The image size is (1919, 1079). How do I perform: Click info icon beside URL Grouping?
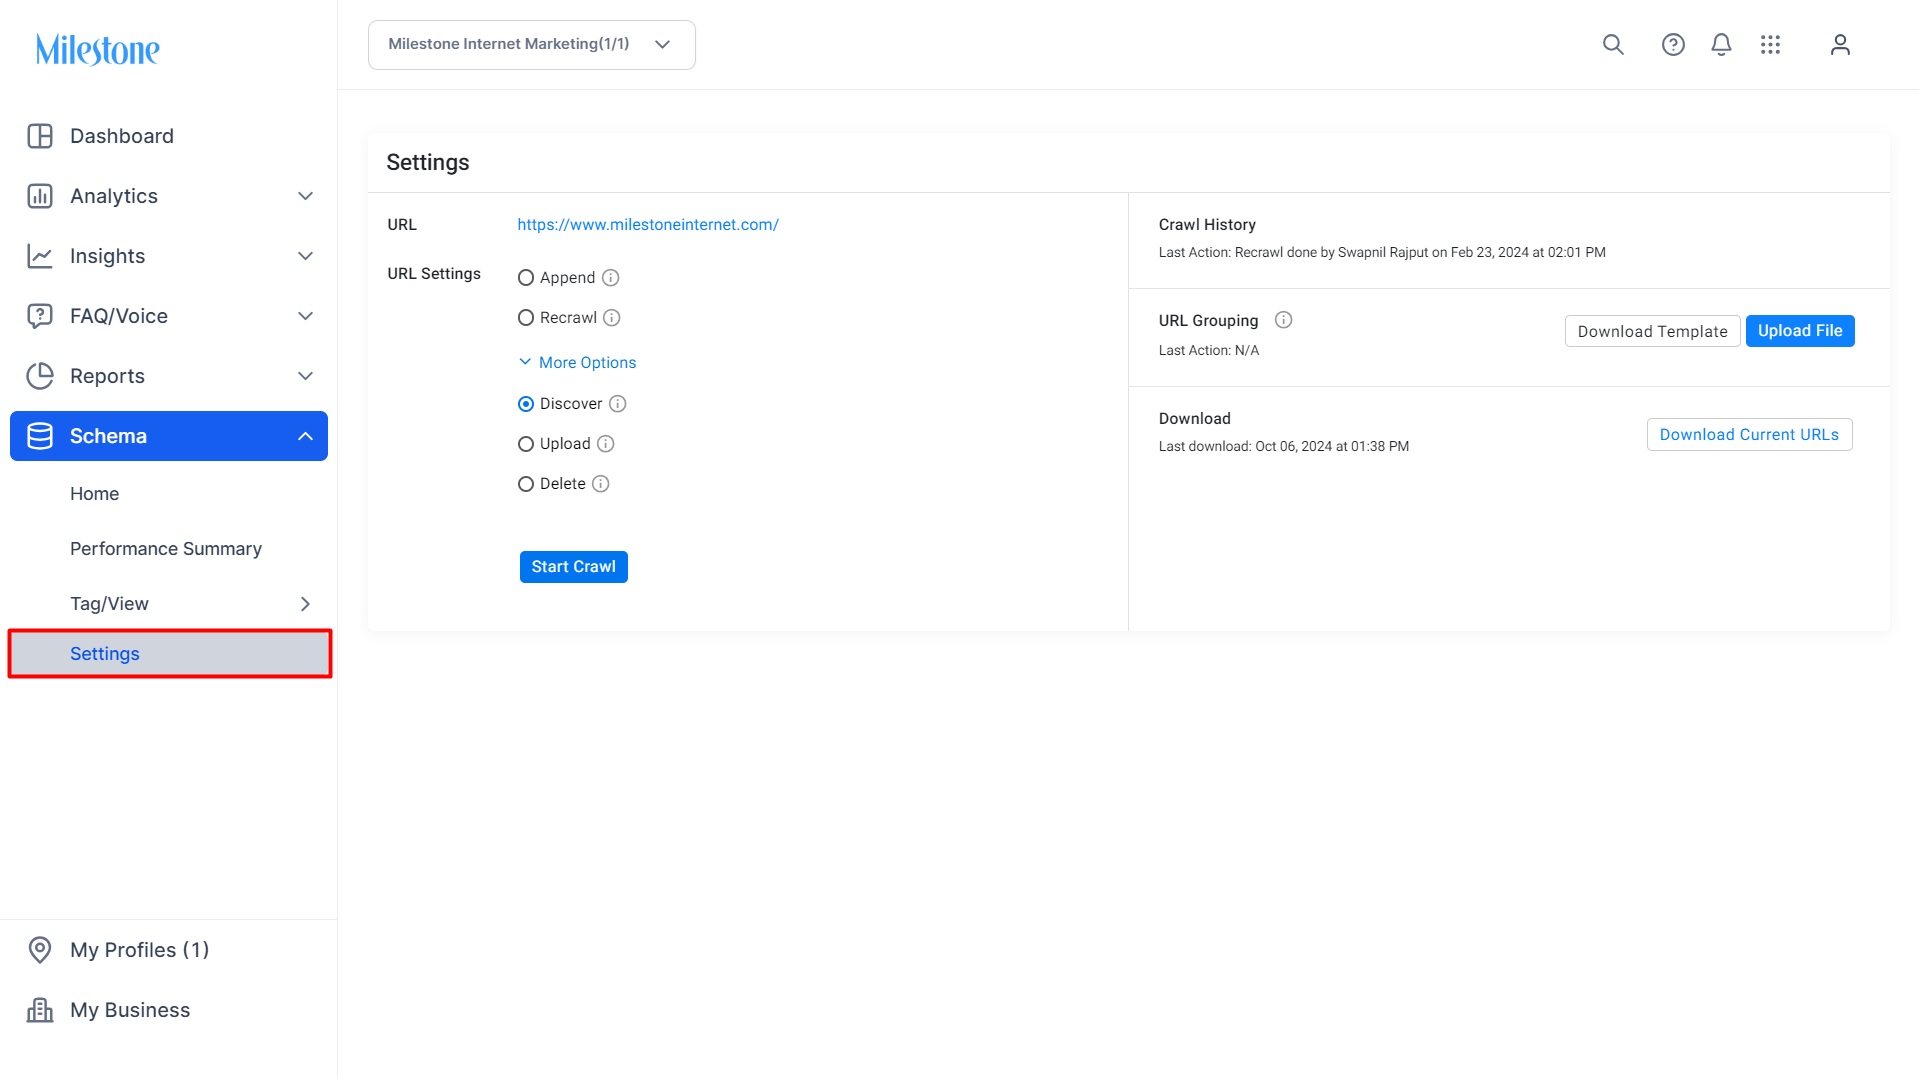tap(1284, 320)
